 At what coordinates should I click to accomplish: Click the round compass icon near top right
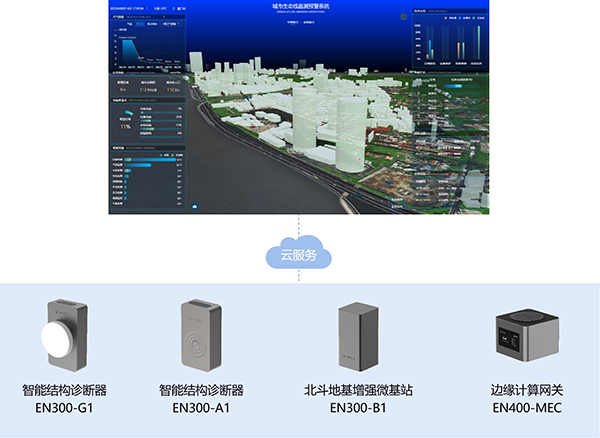[x=402, y=16]
